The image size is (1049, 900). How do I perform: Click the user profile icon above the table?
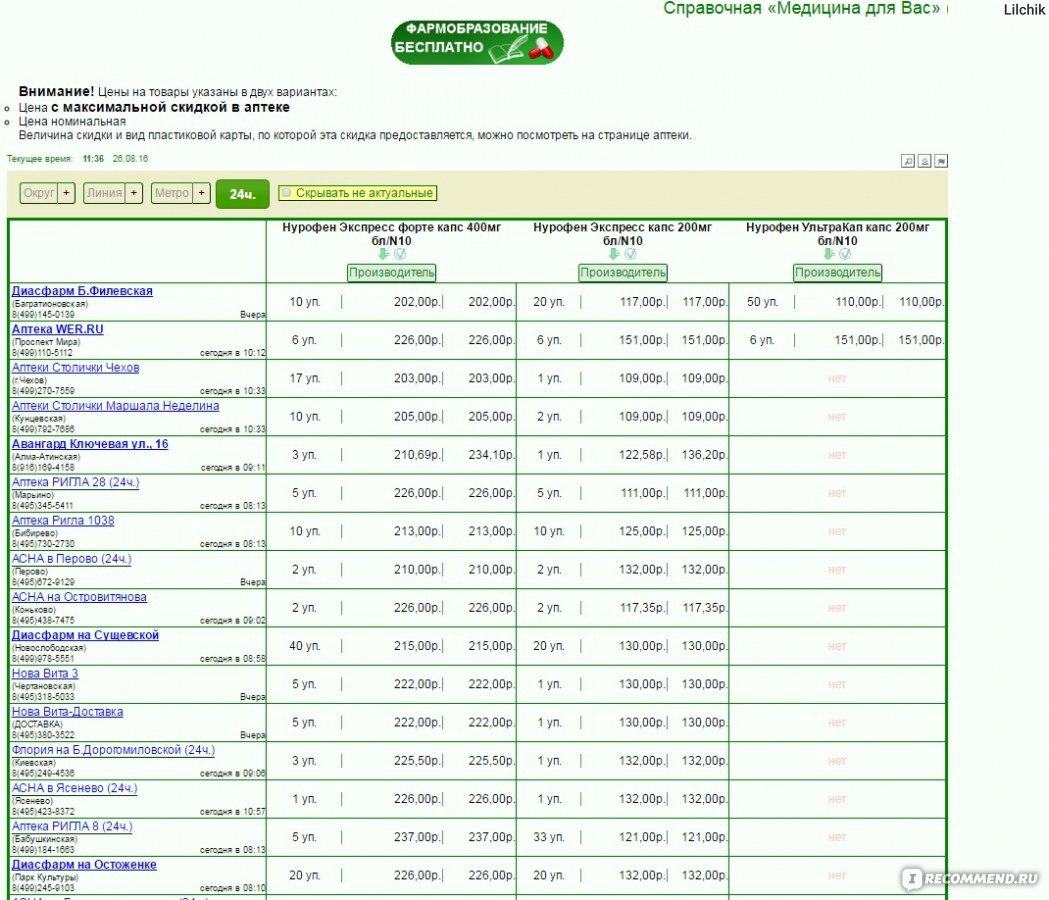[924, 161]
